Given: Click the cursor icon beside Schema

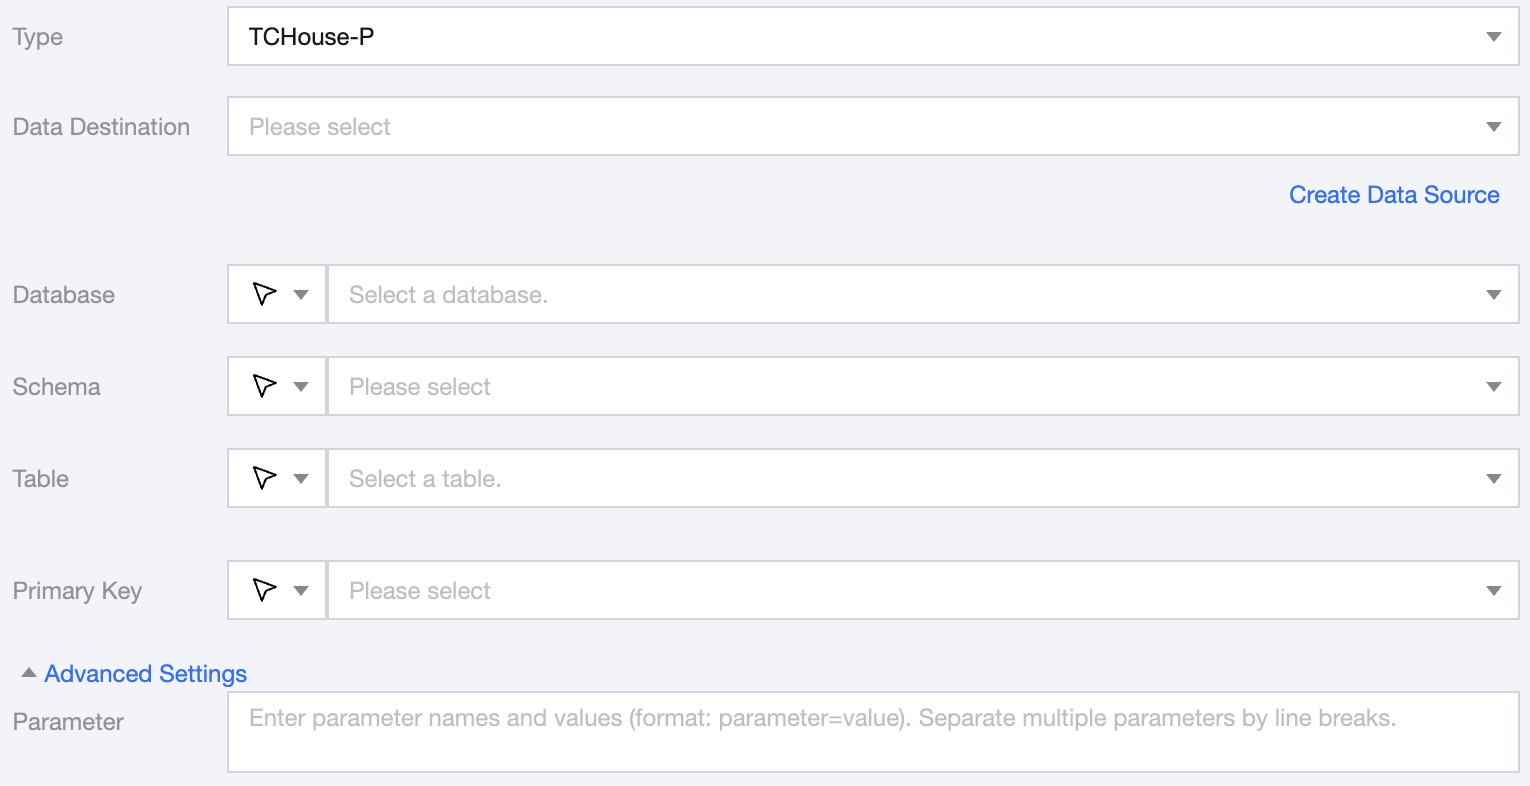Looking at the screenshot, I should click(264, 386).
